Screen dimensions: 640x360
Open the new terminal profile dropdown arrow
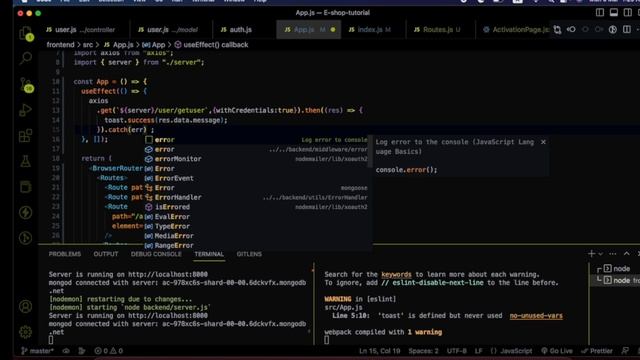point(600,254)
